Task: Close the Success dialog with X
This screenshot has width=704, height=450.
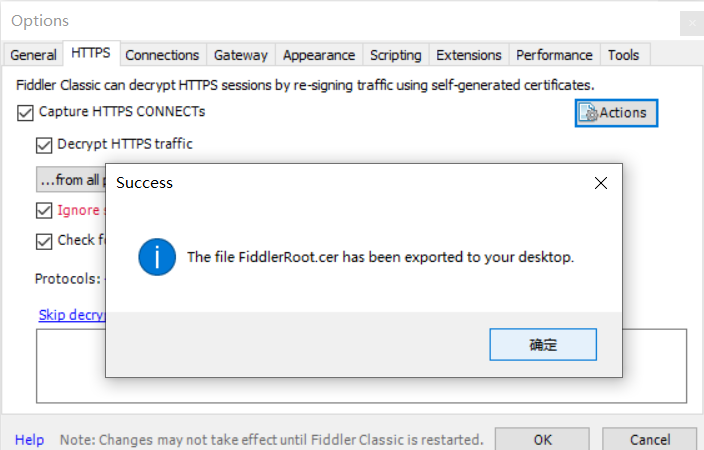Action: click(x=601, y=183)
